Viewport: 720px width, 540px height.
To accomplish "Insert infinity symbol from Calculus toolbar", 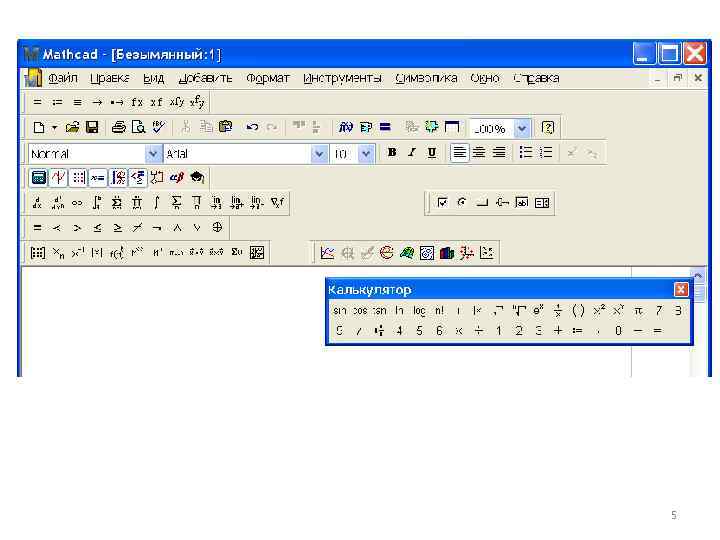I will pyautogui.click(x=77, y=202).
